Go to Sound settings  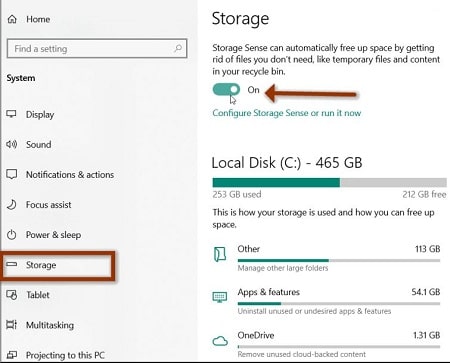pos(38,144)
